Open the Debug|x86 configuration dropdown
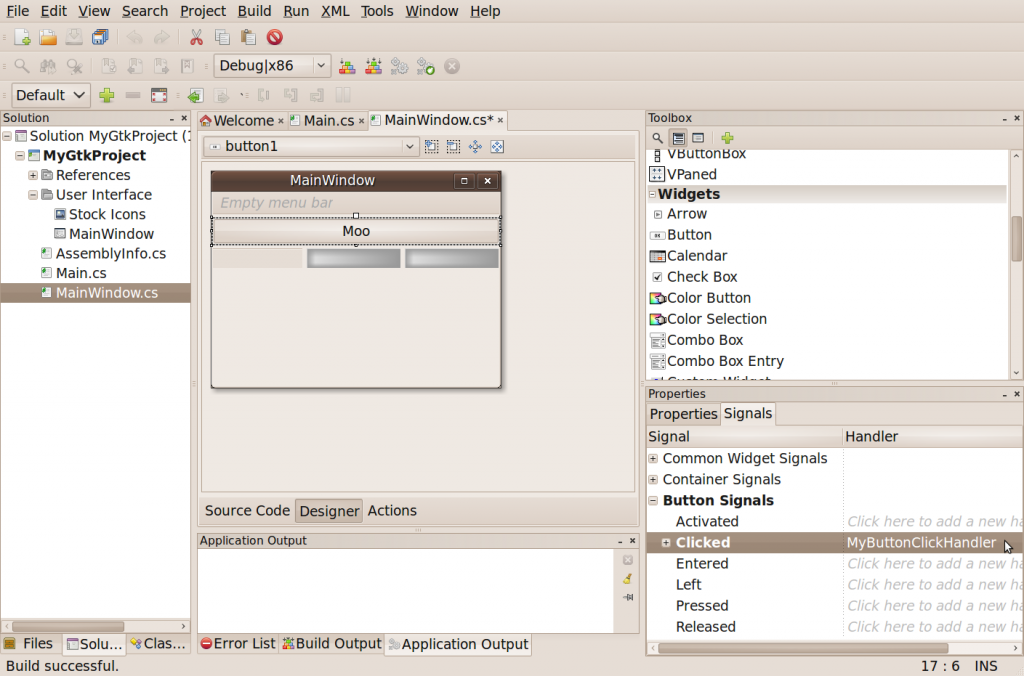The image size is (1024, 676). pyautogui.click(x=272, y=66)
